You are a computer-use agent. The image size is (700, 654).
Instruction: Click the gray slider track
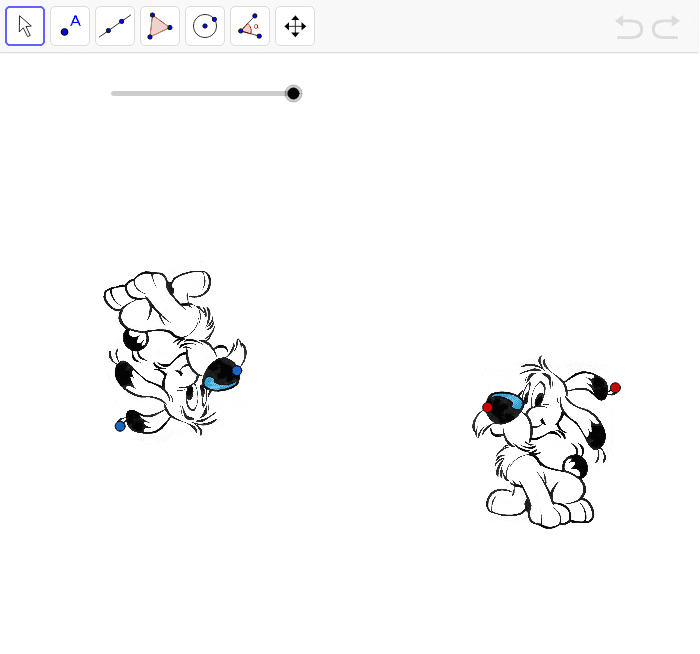[202, 94]
